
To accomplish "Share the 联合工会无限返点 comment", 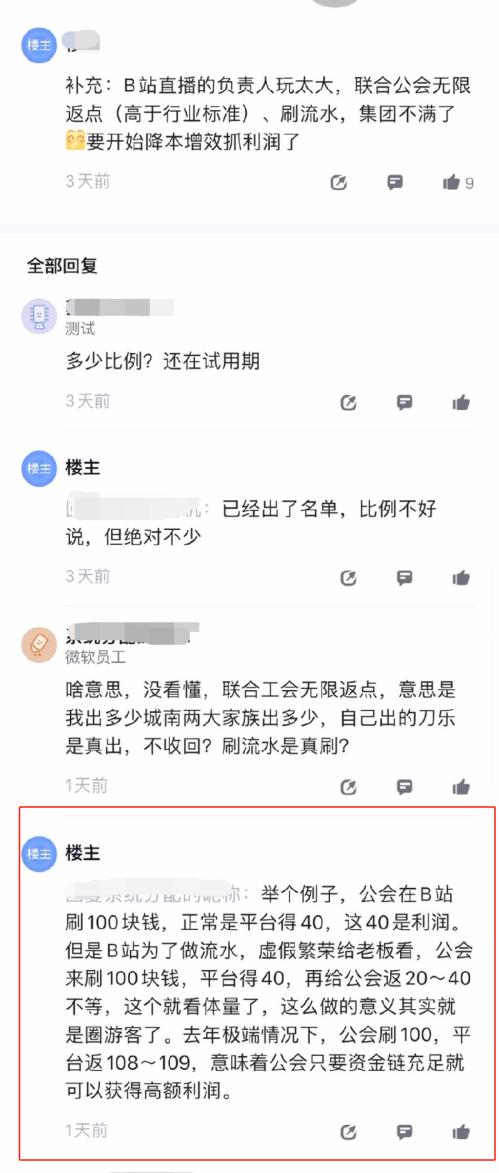I will point(349,787).
